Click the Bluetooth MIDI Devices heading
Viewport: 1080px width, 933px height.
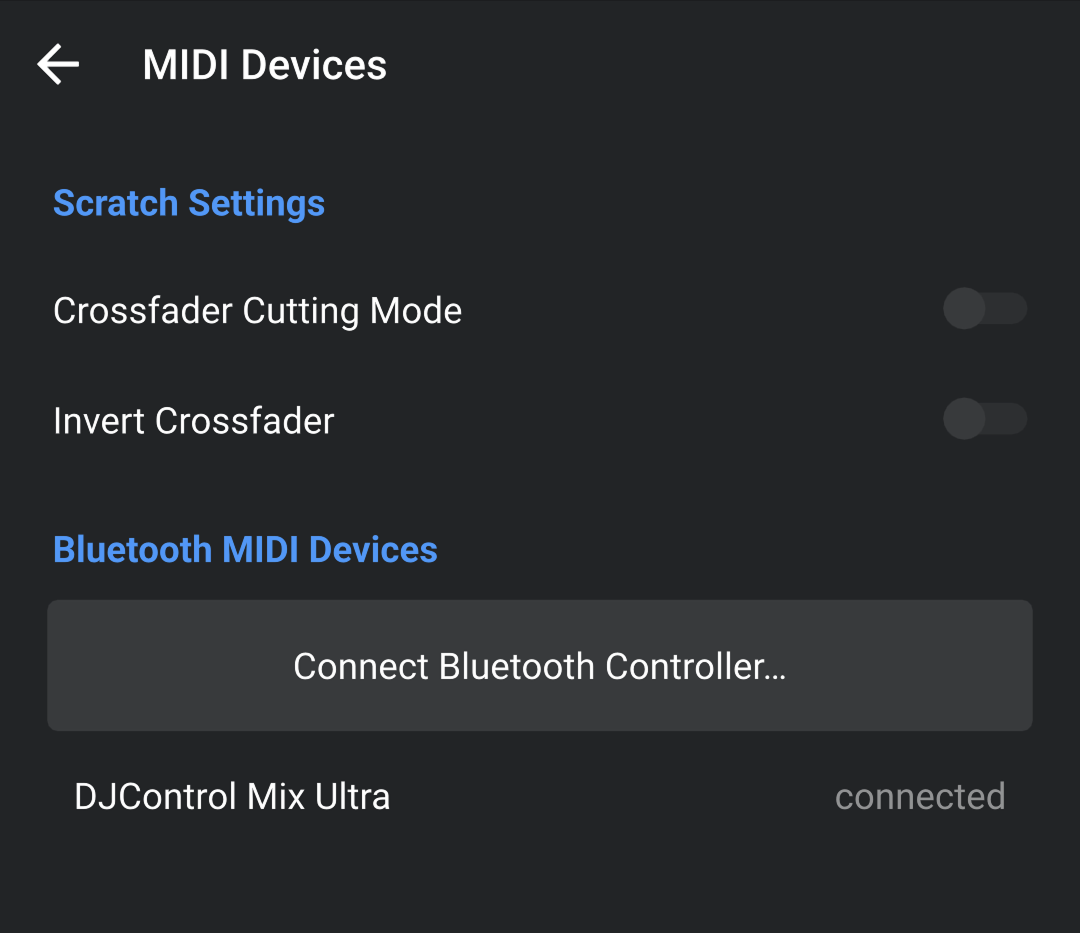[245, 549]
